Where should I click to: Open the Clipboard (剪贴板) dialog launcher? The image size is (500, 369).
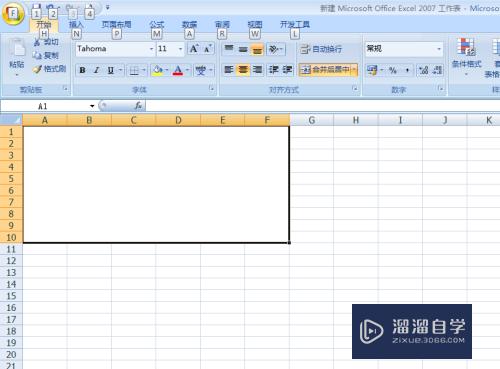(65, 89)
